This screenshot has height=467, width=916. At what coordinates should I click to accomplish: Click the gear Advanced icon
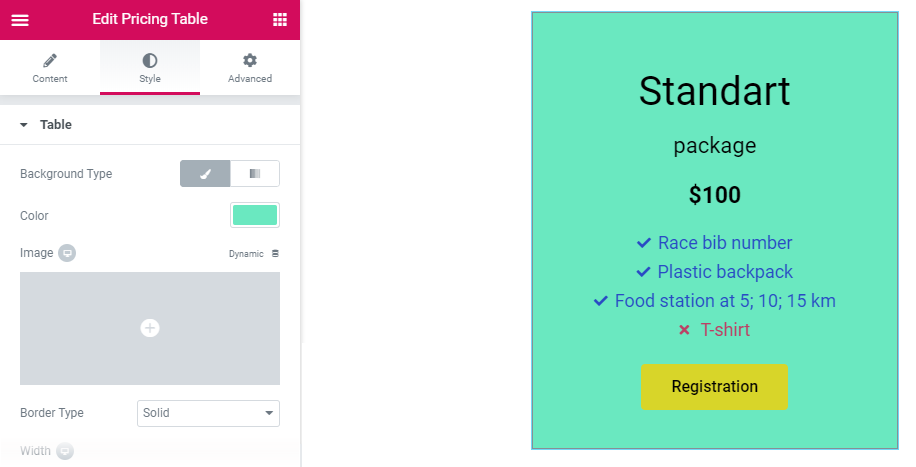tap(250, 60)
